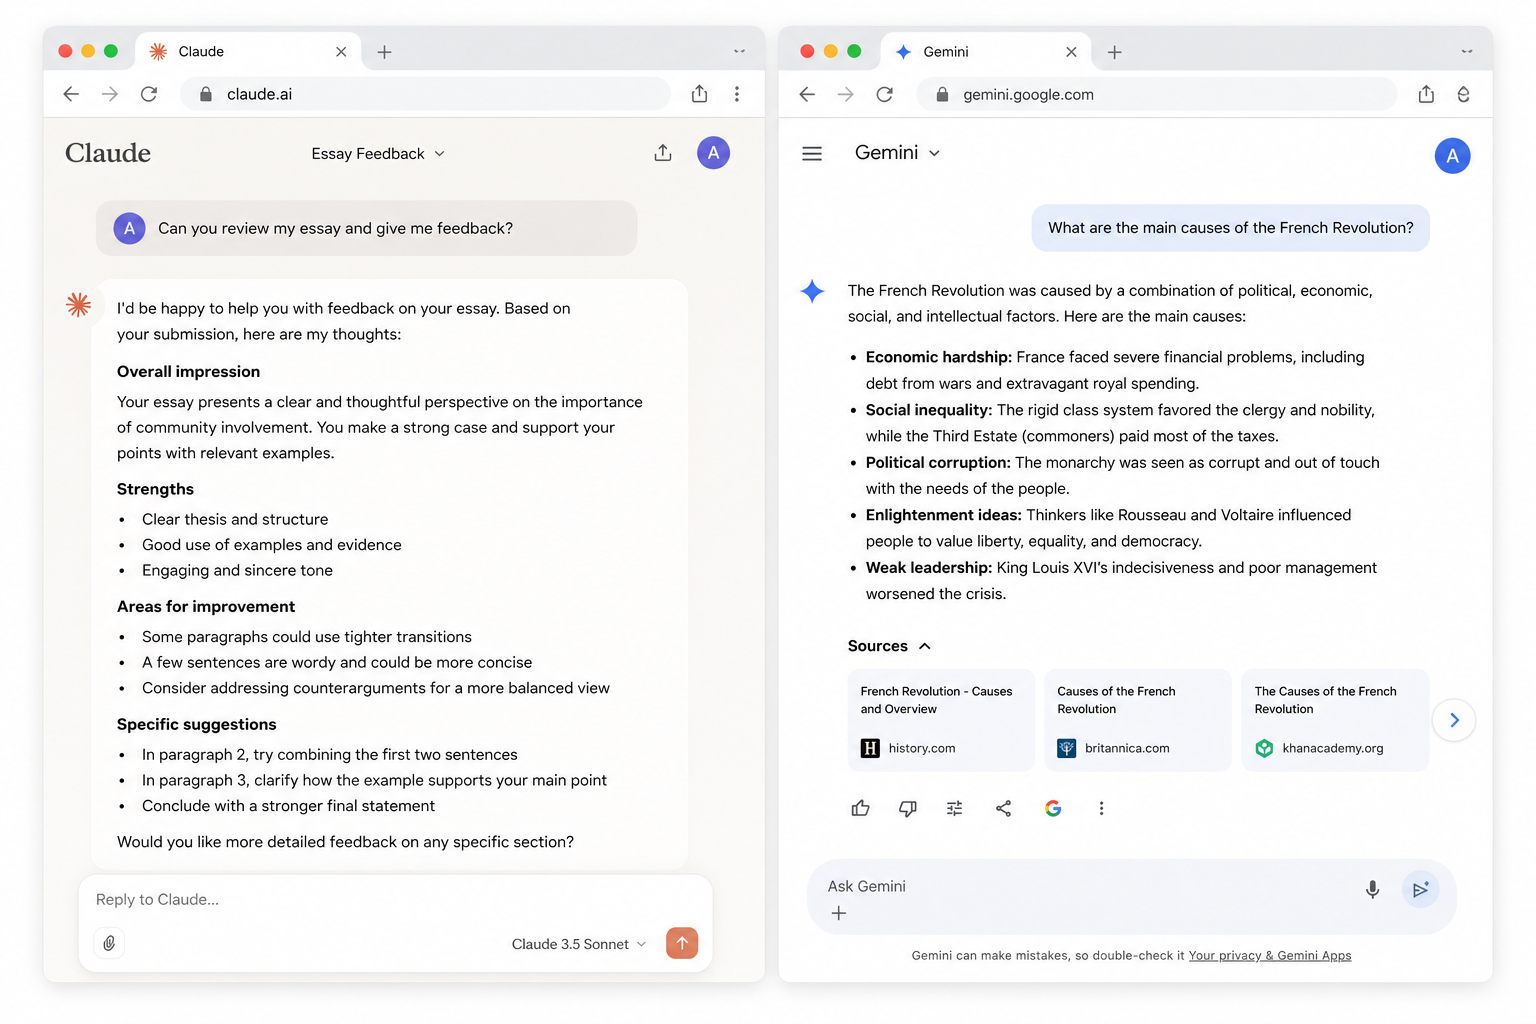1536x1024 pixels.
Task: Open the khanacademy.org source card
Action: click(x=1335, y=720)
